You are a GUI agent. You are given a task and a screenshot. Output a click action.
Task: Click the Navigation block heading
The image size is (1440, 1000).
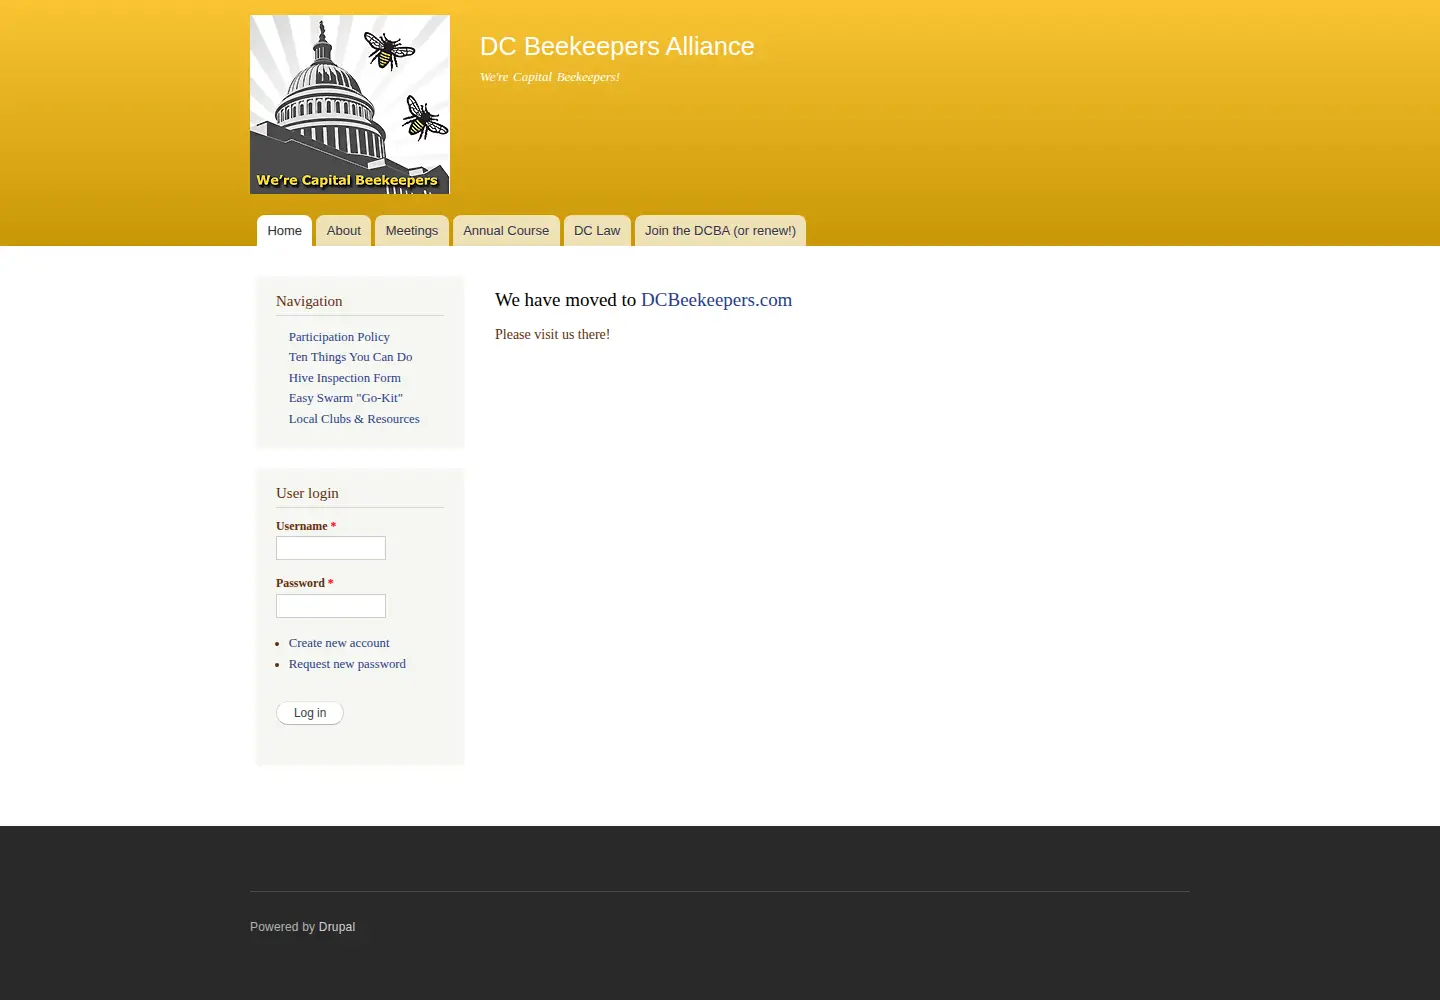click(309, 301)
